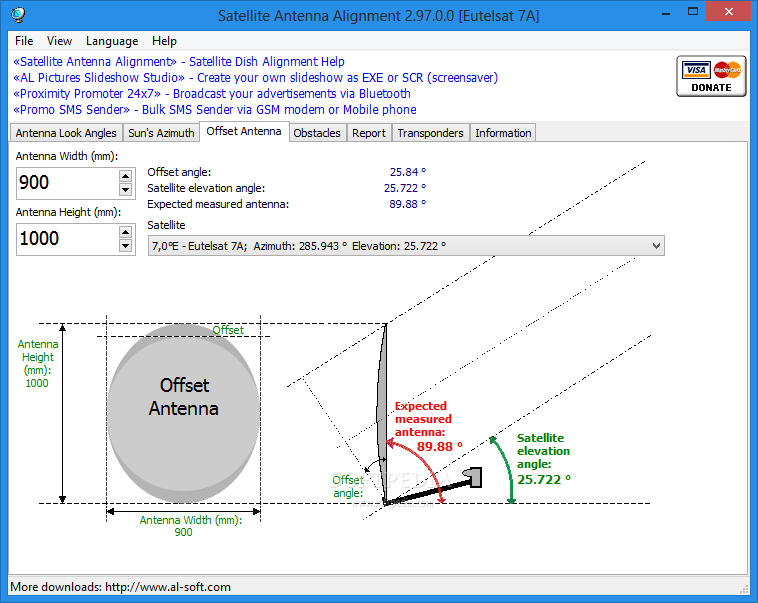Click the Expected measured antenna value at top

click(x=408, y=204)
